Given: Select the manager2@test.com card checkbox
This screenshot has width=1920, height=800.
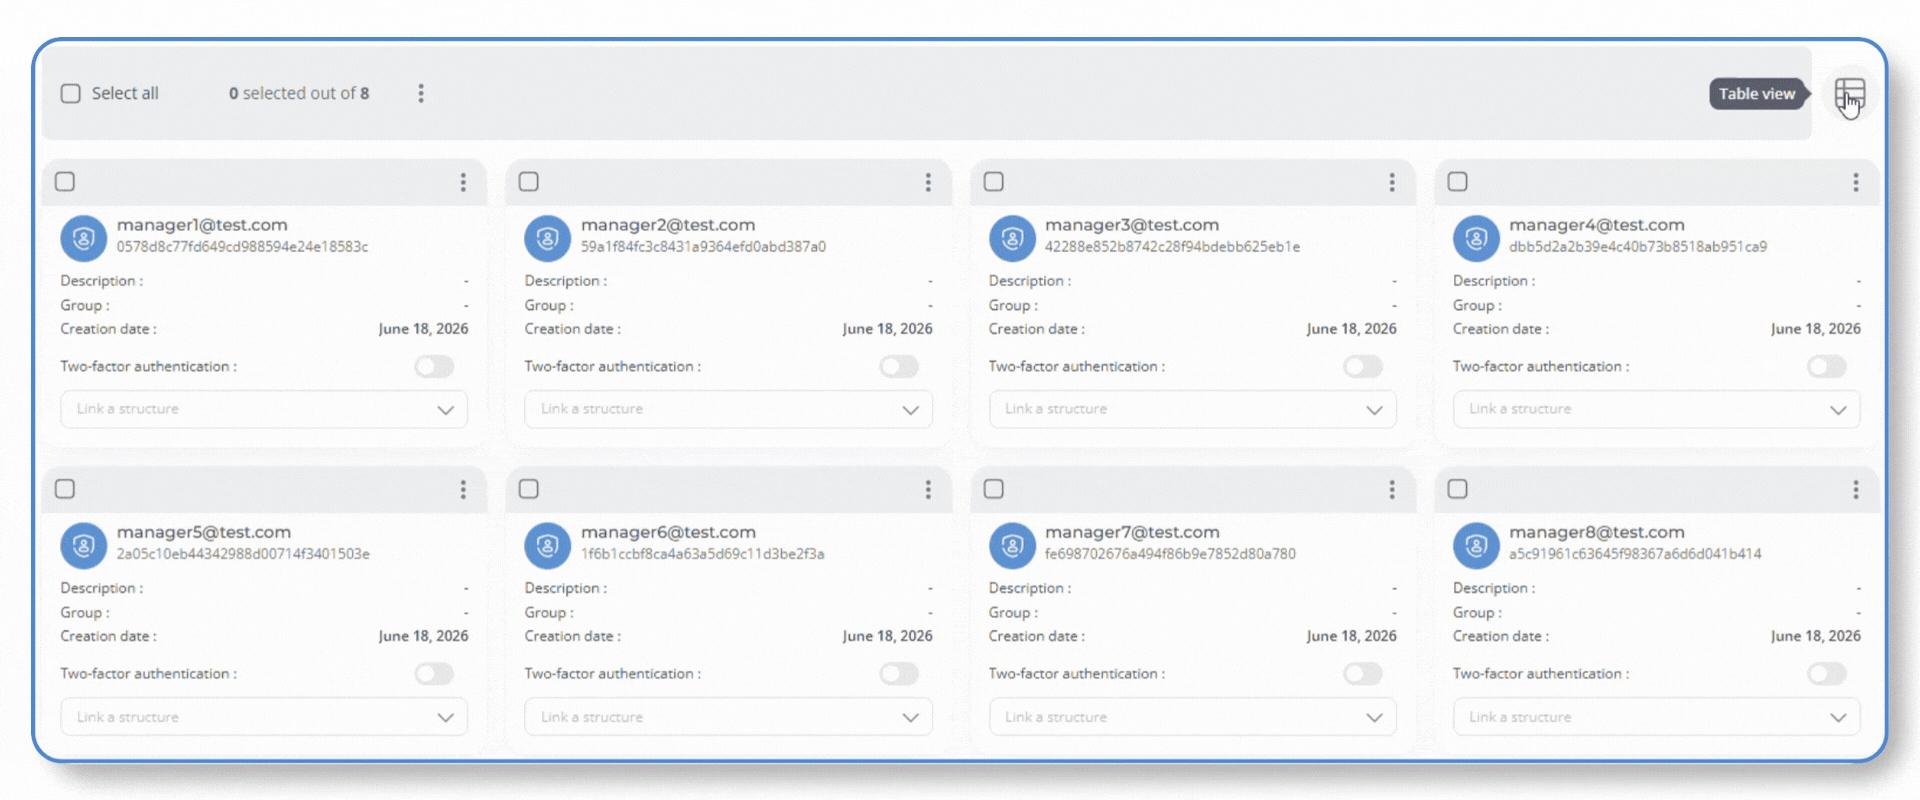Looking at the screenshot, I should point(529,181).
